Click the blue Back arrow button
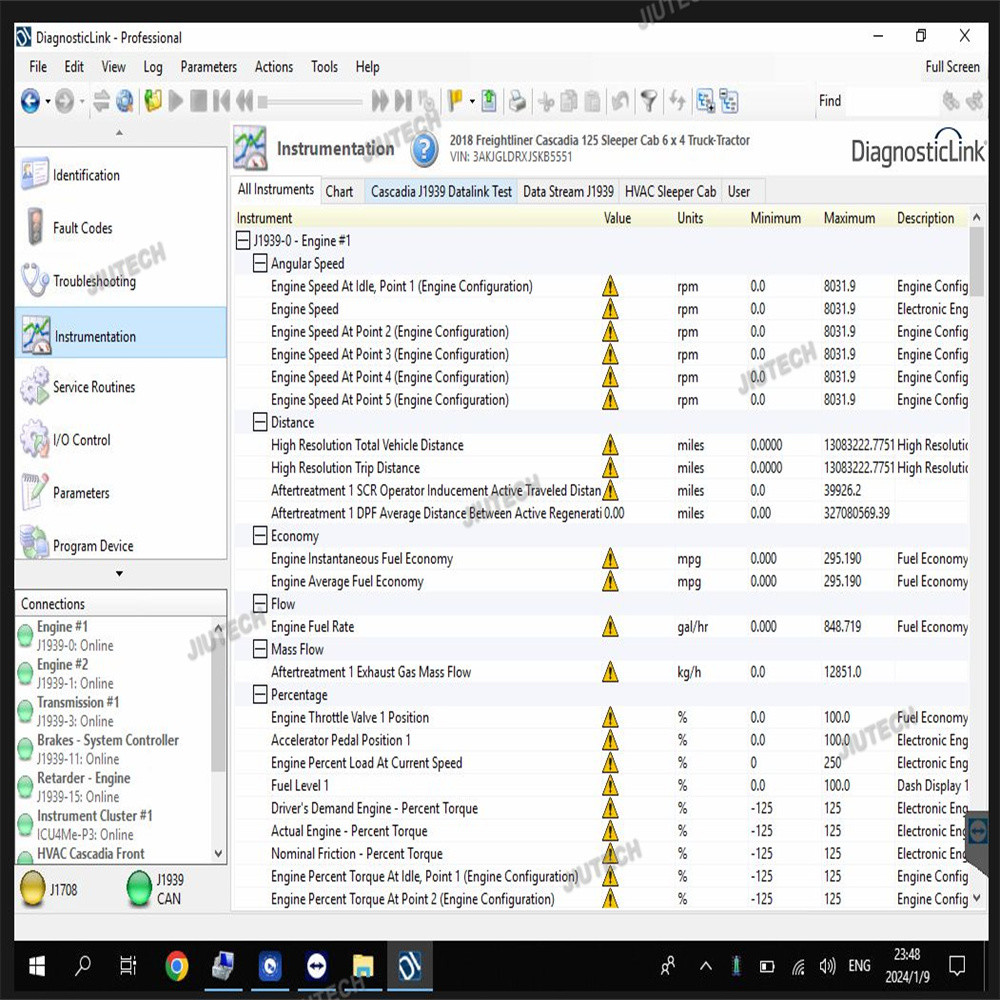Image resolution: width=1000 pixels, height=1000 pixels. point(30,101)
